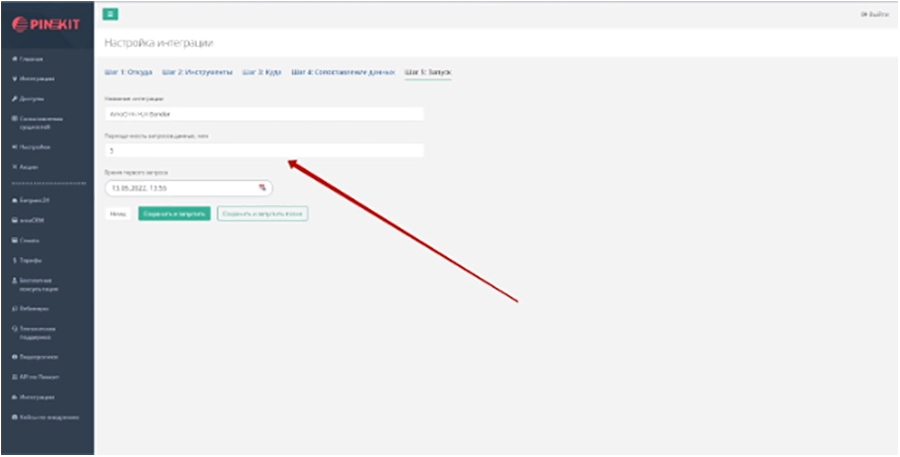900x457 pixels.
Task: Switch to Шаг 3: Куда tab
Action: (262, 72)
